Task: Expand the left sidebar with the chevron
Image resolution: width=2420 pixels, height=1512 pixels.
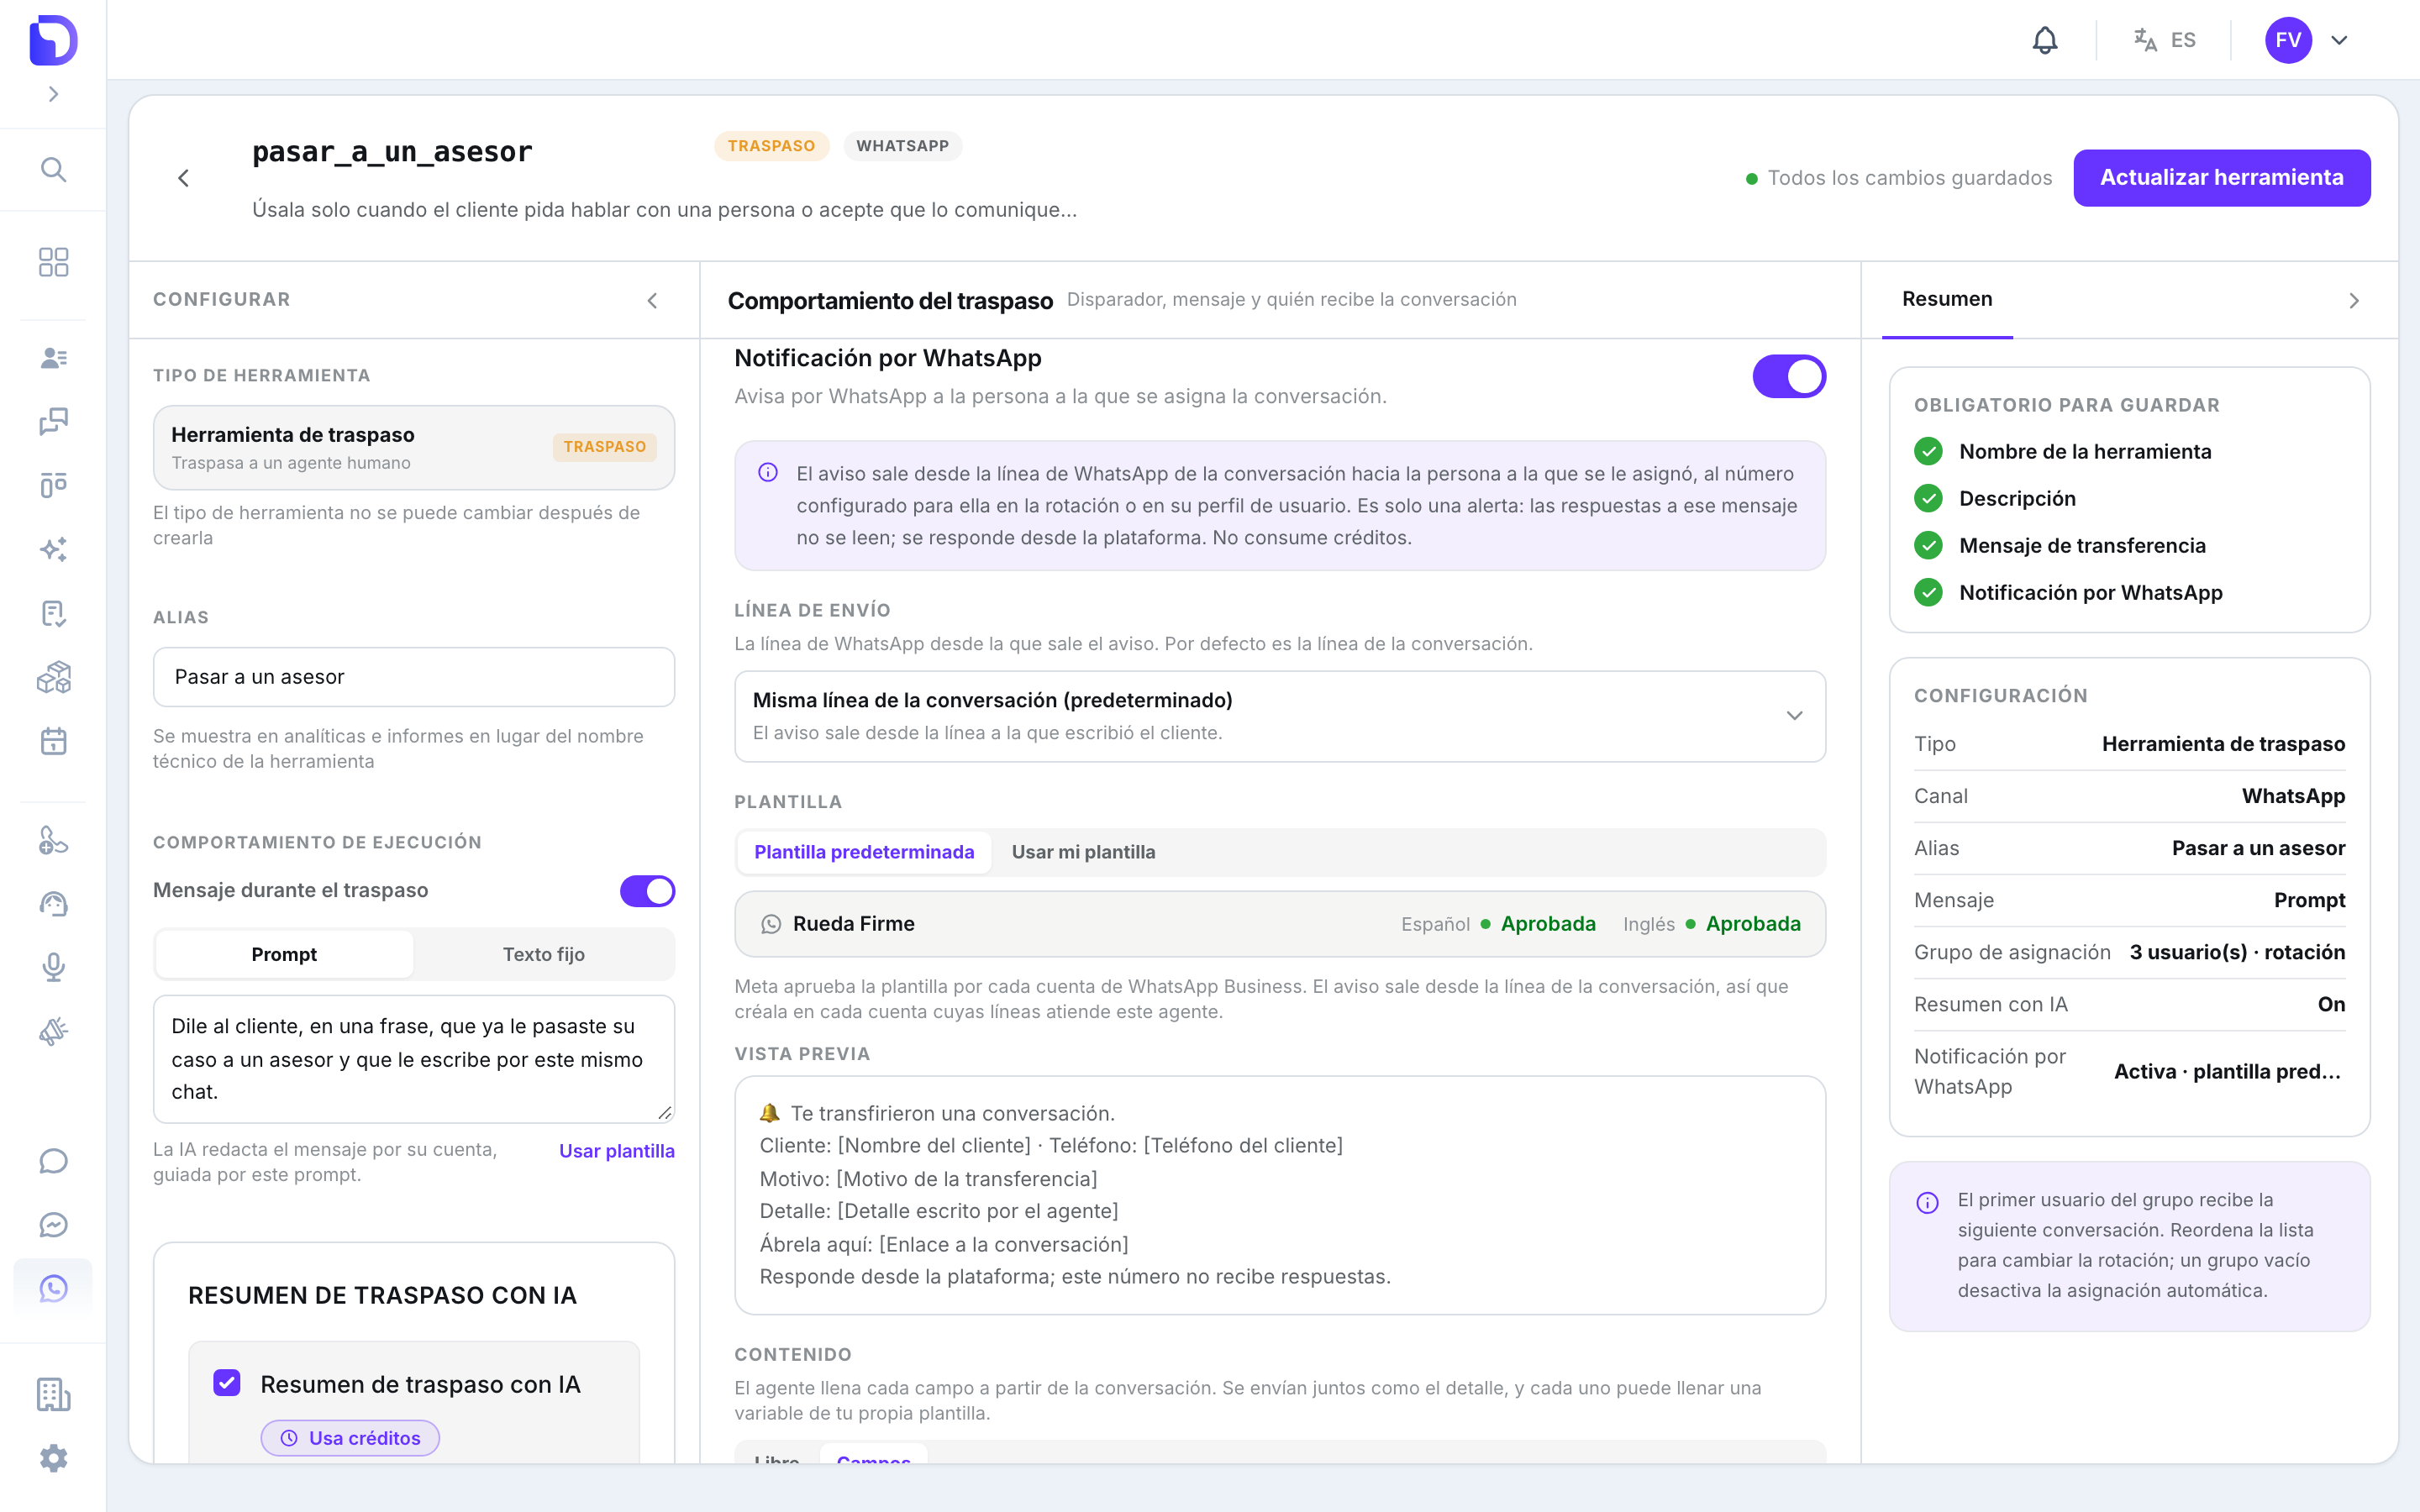Action: [x=53, y=94]
